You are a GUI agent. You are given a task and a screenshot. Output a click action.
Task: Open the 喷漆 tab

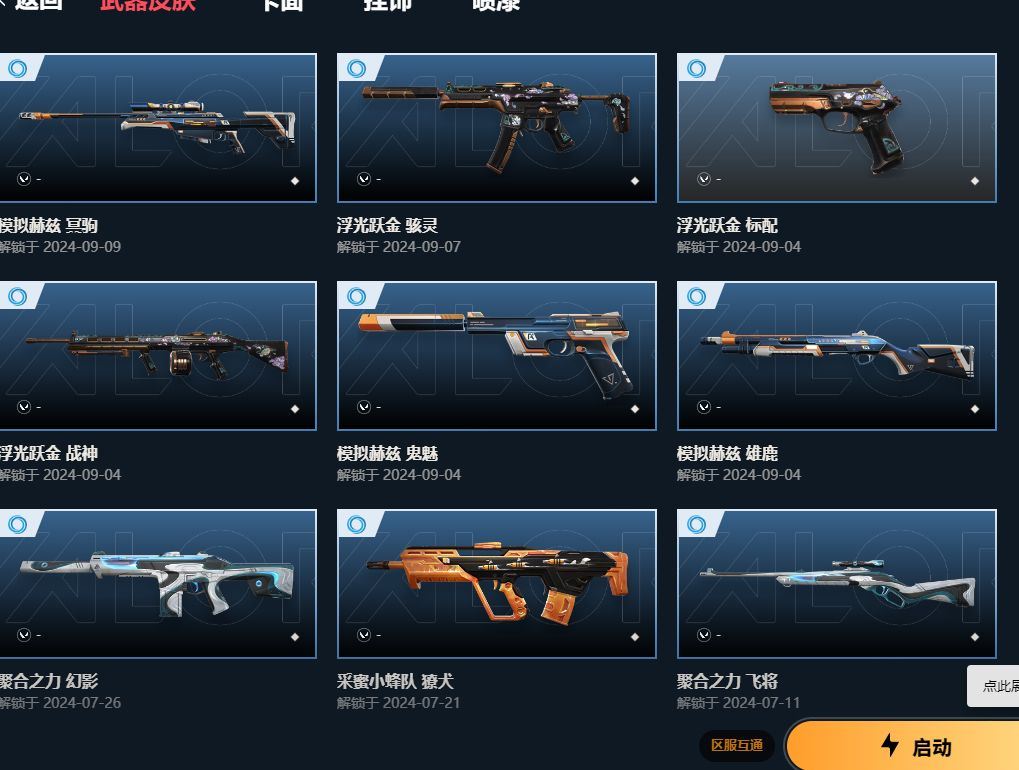pos(496,5)
